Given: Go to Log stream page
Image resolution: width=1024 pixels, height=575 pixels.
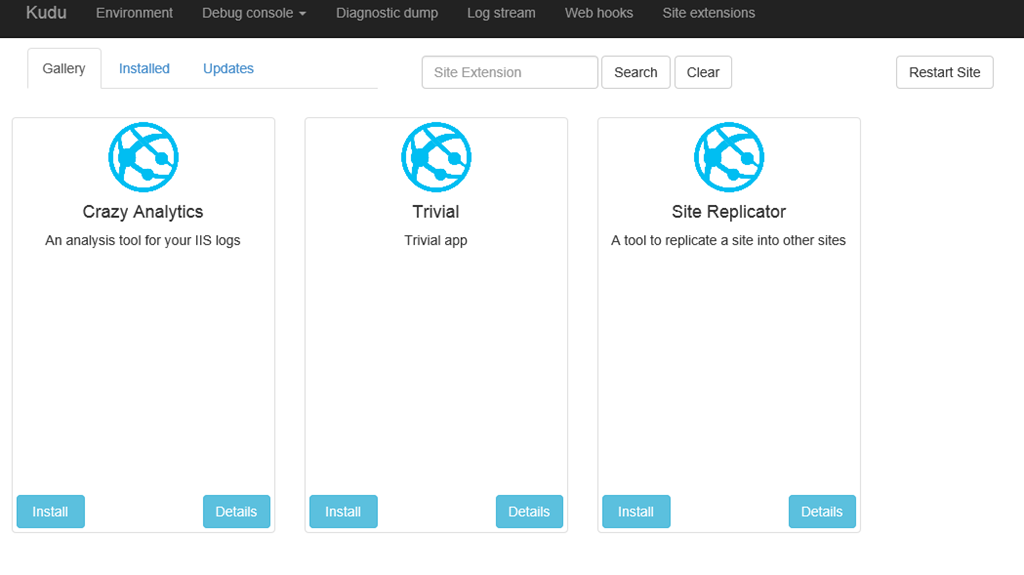Looking at the screenshot, I should click(501, 13).
